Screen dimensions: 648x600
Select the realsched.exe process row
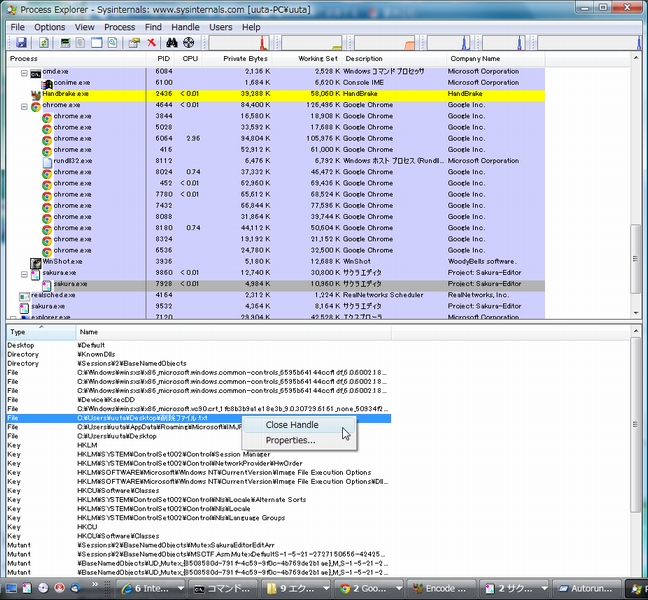click(x=276, y=295)
